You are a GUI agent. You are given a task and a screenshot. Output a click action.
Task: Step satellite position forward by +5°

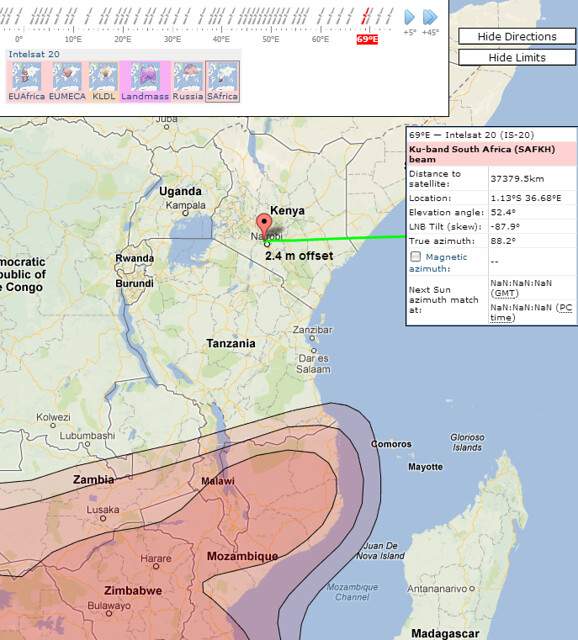click(x=409, y=18)
